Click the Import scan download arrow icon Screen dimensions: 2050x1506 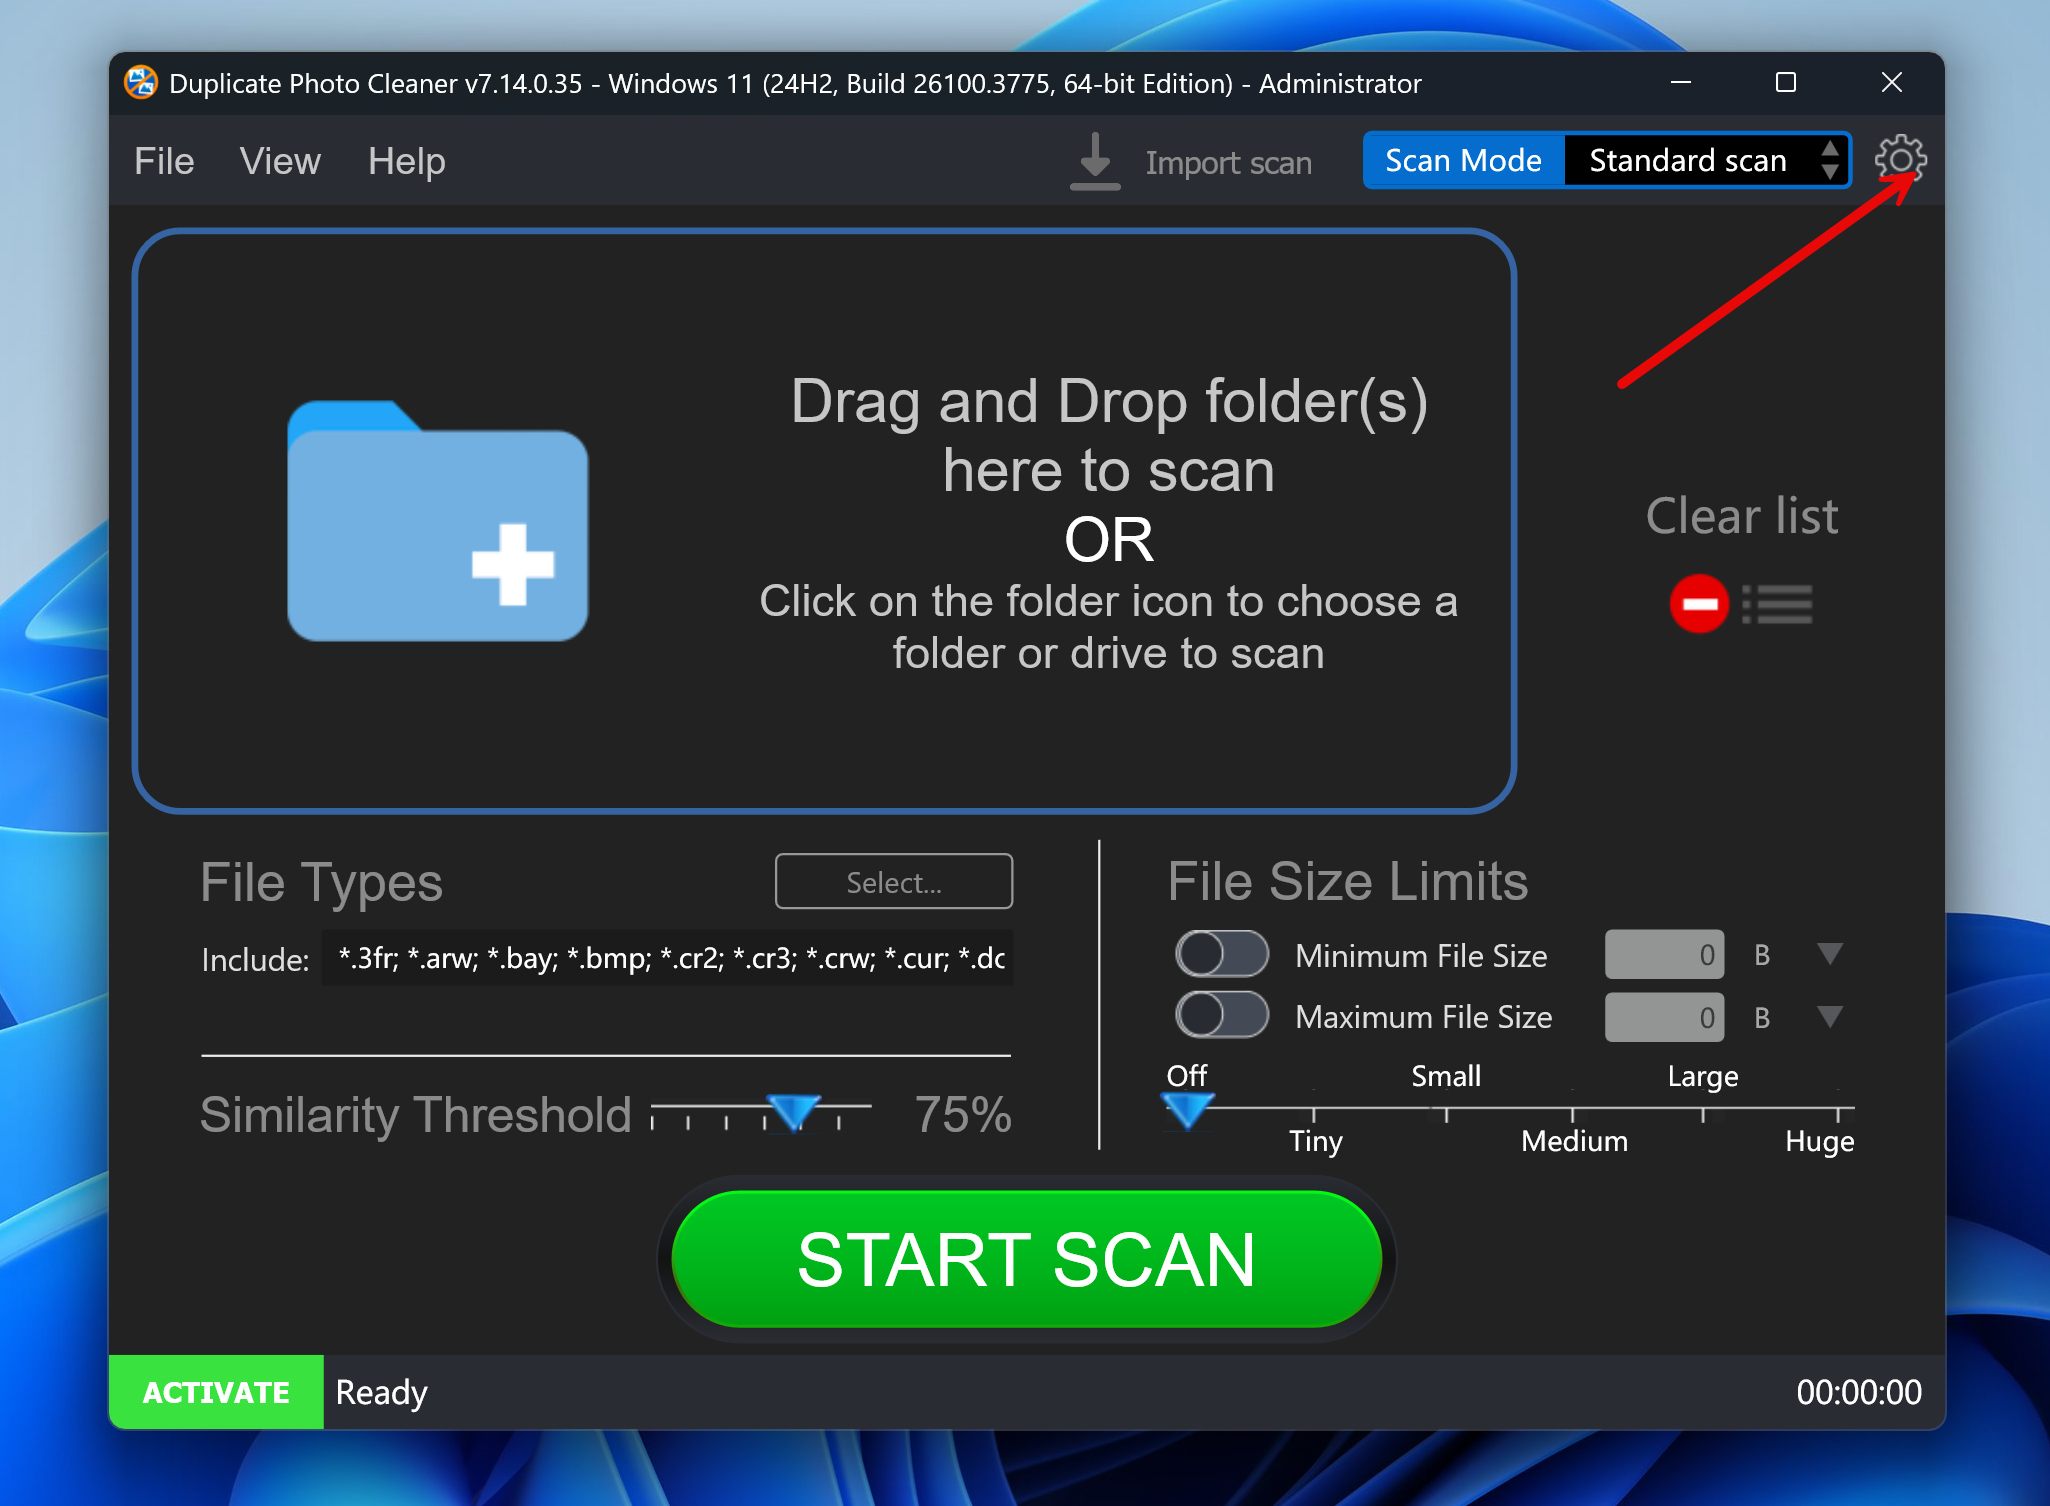click(x=1095, y=161)
